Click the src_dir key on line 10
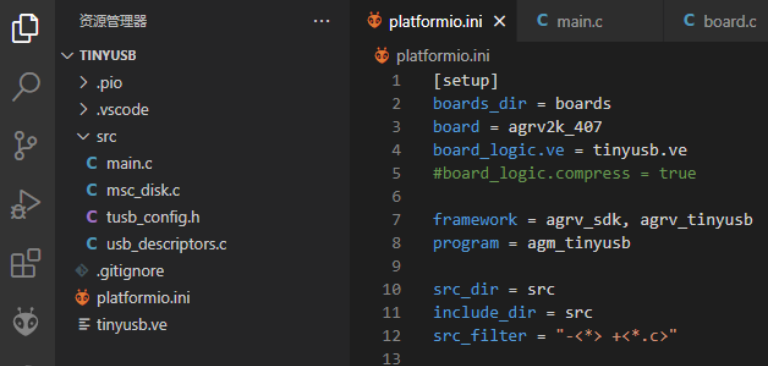 click(466, 289)
